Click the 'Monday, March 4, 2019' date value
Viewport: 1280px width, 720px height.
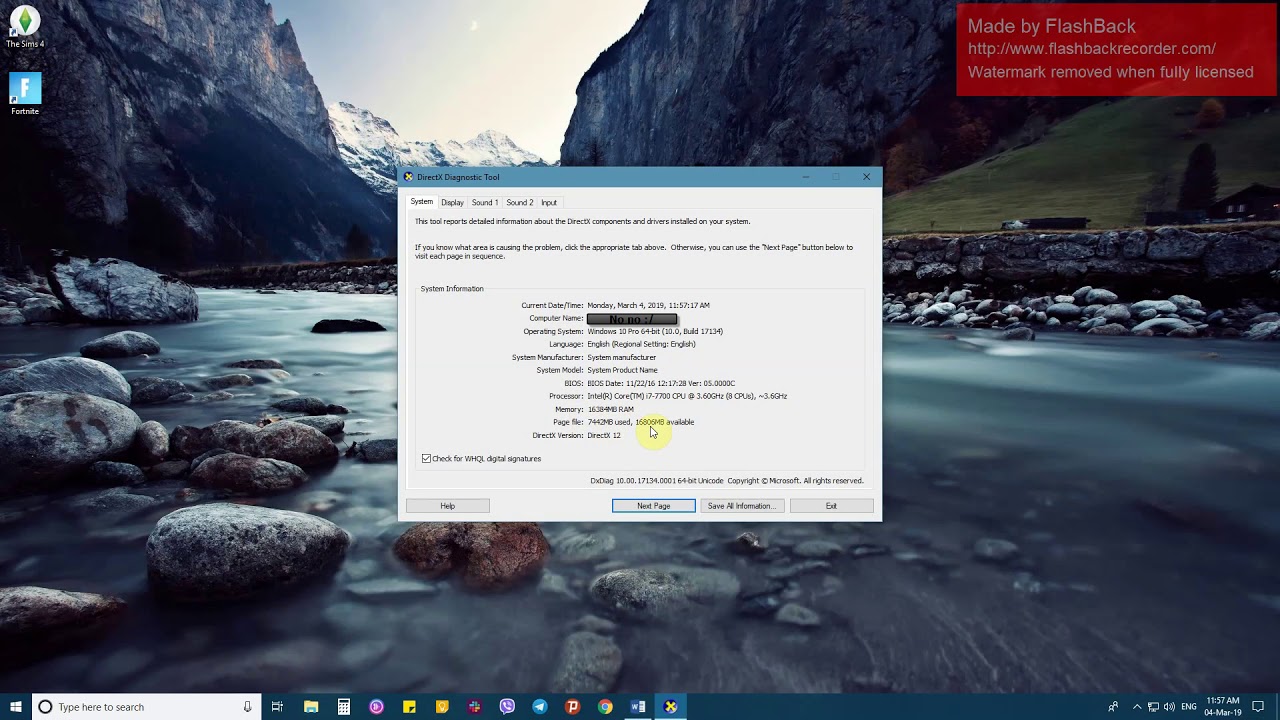[648, 305]
